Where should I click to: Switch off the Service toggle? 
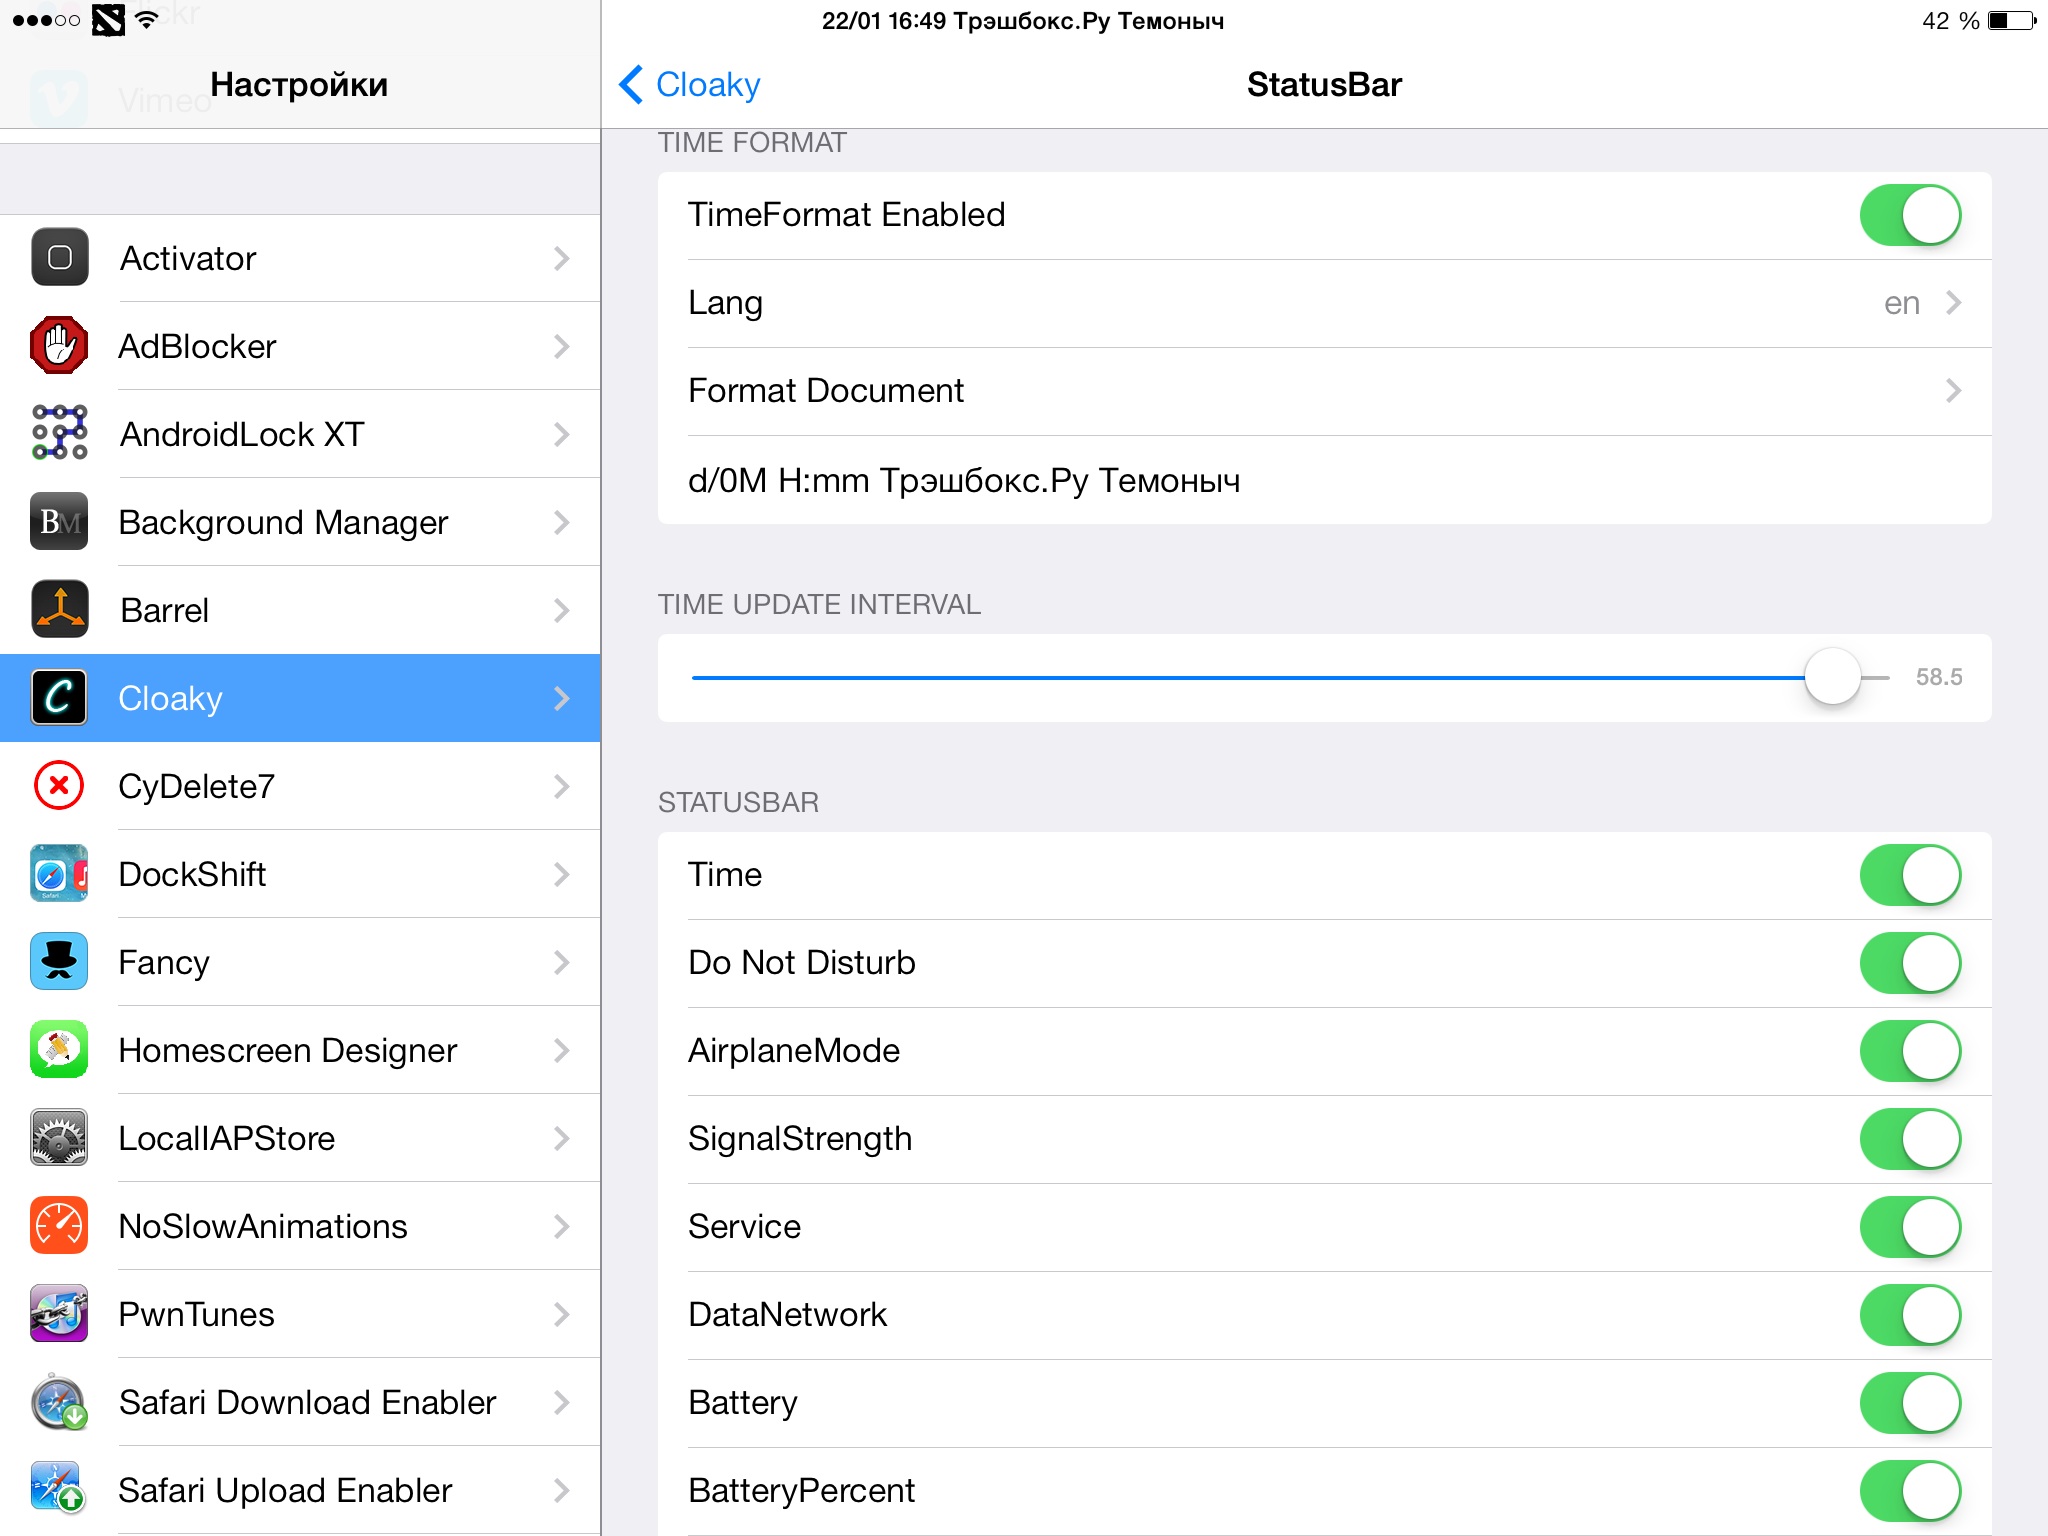1910,1227
